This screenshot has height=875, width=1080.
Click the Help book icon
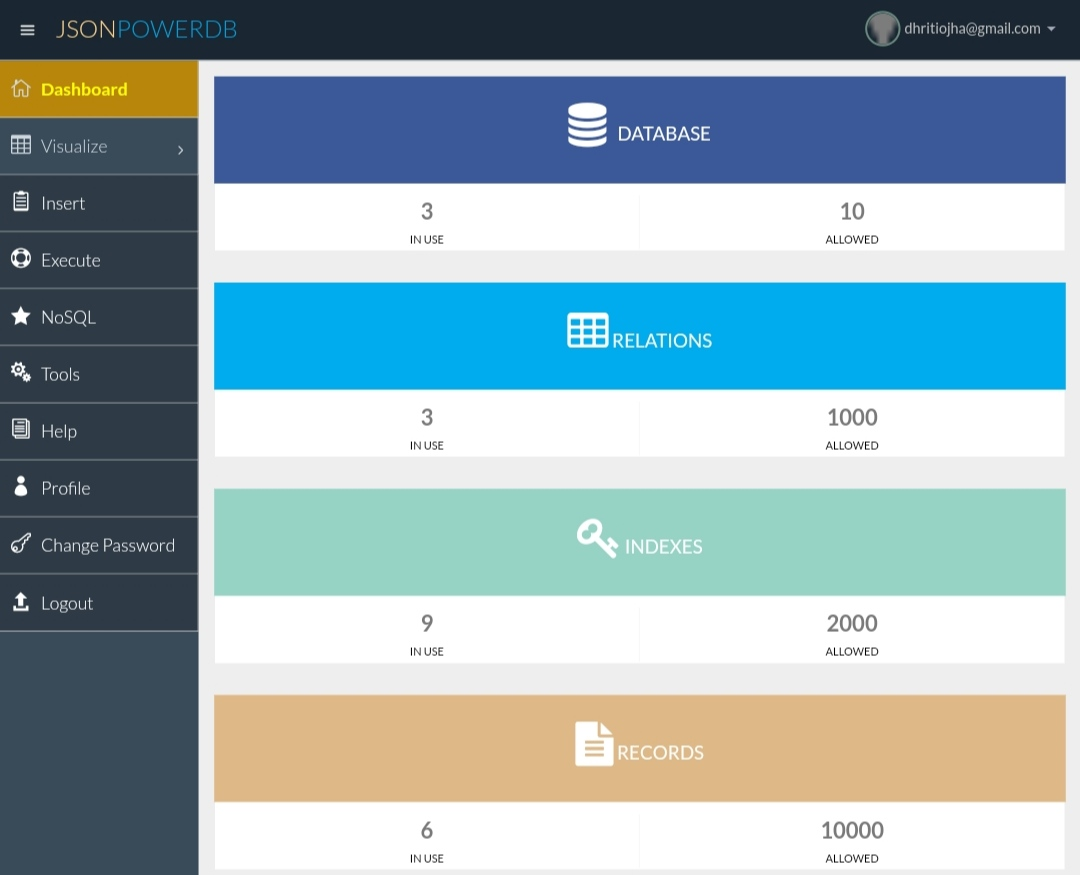(x=21, y=429)
